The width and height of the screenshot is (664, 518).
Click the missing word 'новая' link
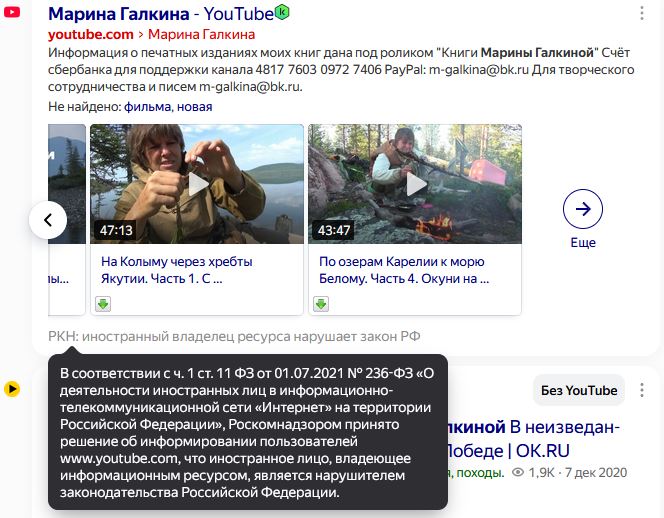coord(194,107)
